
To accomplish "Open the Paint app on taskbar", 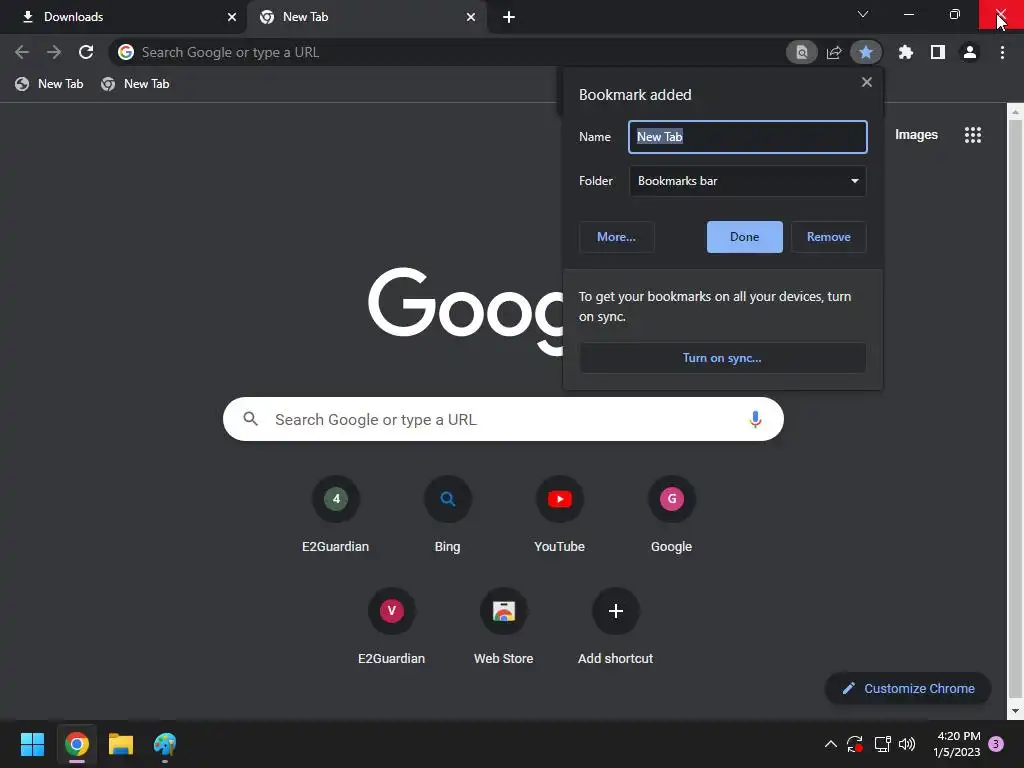I will pyautogui.click(x=165, y=744).
